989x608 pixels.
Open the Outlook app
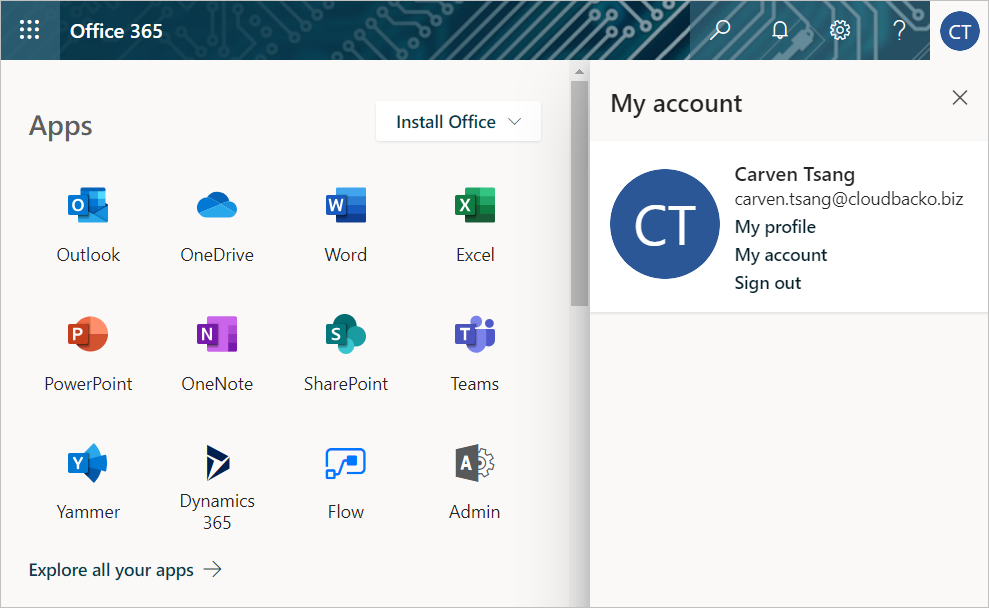pyautogui.click(x=88, y=206)
